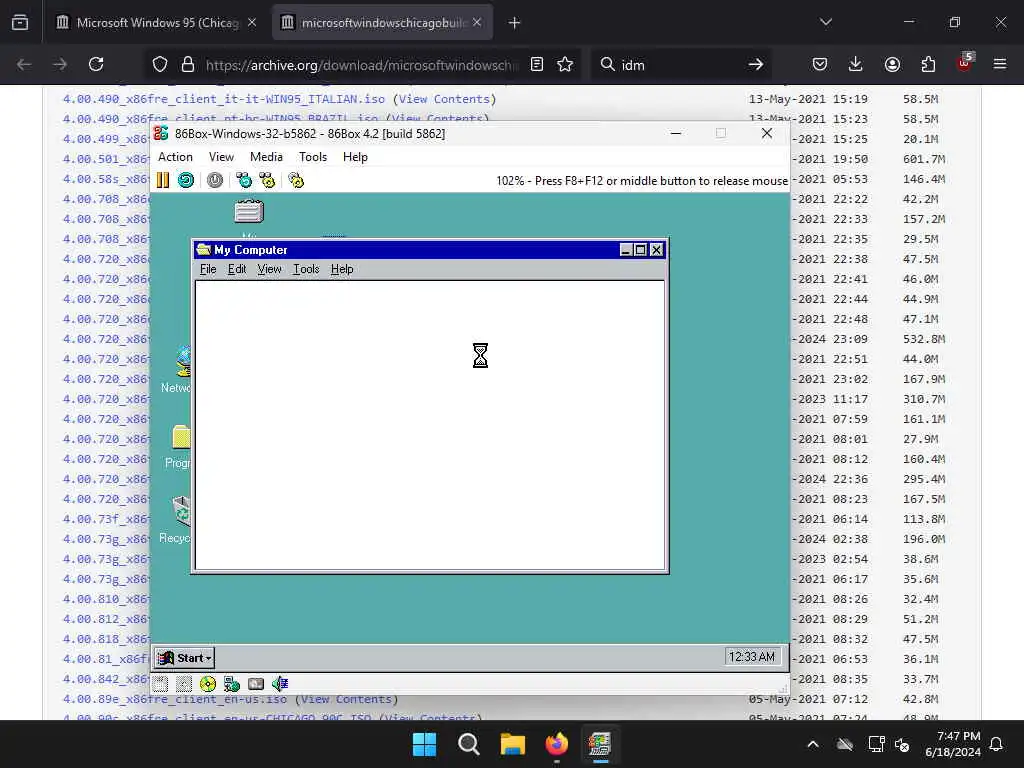1024x768 pixels.
Task: Open File Explorer from taskbar
Action: point(513,744)
